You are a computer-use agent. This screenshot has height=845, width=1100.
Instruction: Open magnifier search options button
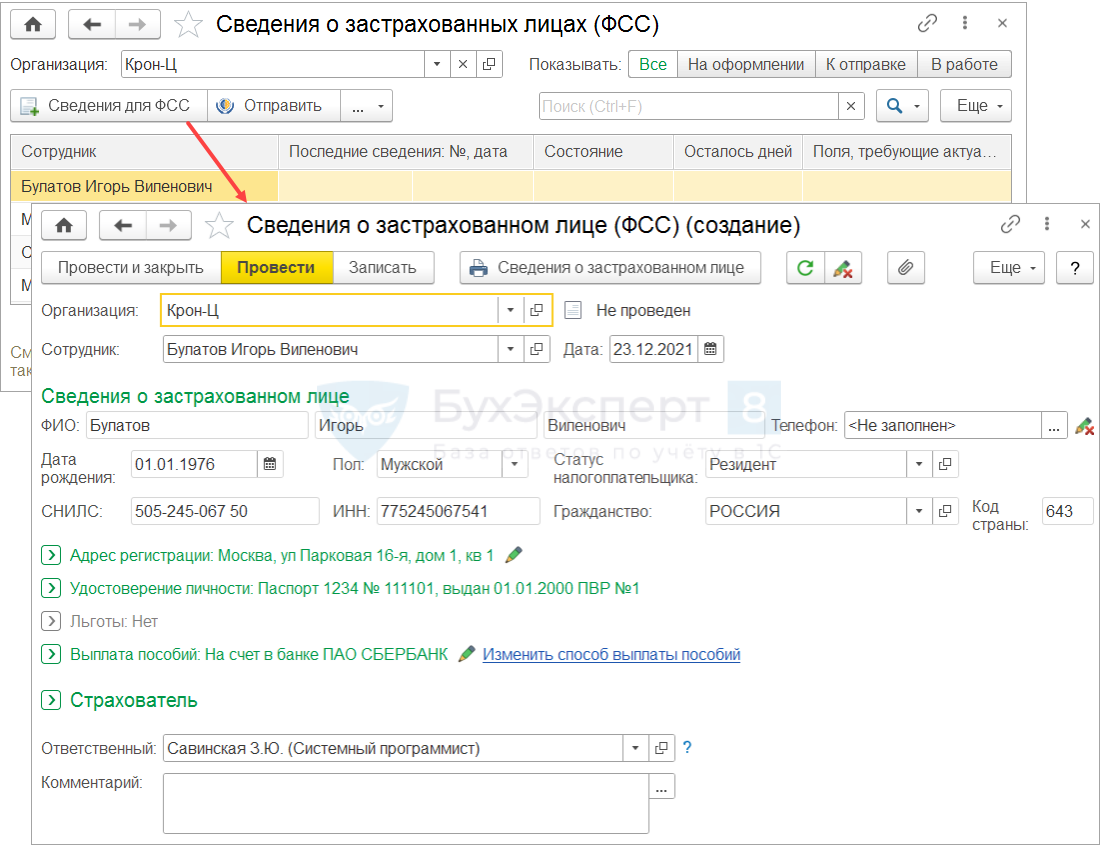click(902, 106)
